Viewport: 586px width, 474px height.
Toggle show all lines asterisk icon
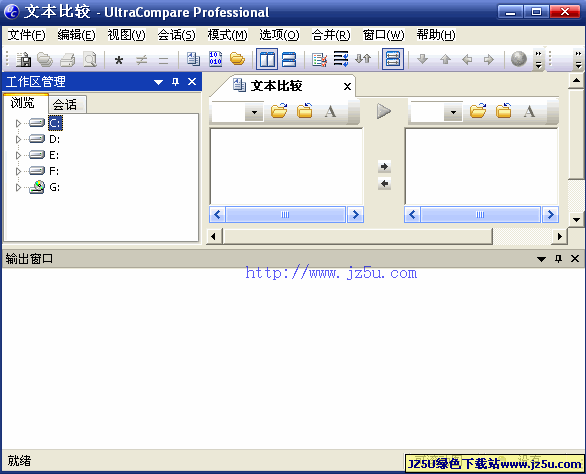(119, 60)
